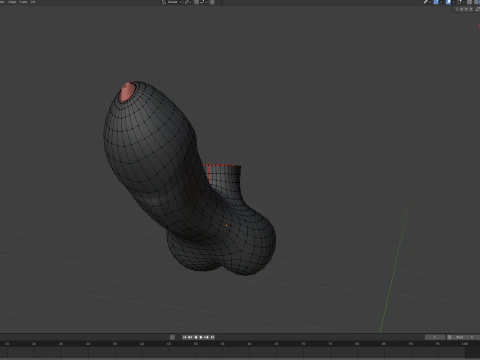Toggle the snapping magnet icon

pos(196,2)
